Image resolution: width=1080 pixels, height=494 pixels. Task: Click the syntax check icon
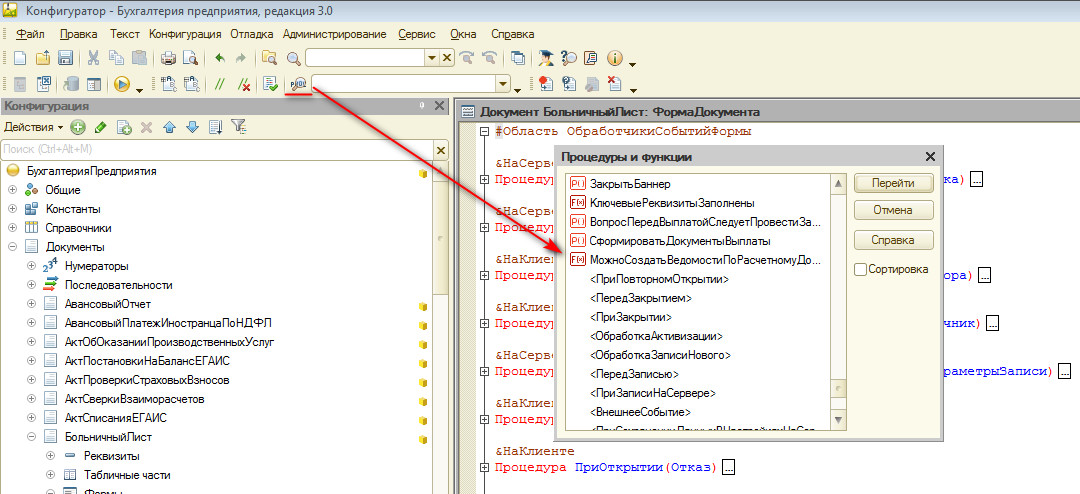270,84
